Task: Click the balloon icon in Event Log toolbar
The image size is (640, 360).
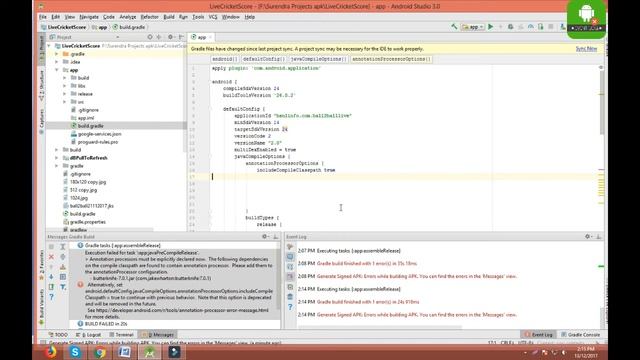Action: [290, 257]
